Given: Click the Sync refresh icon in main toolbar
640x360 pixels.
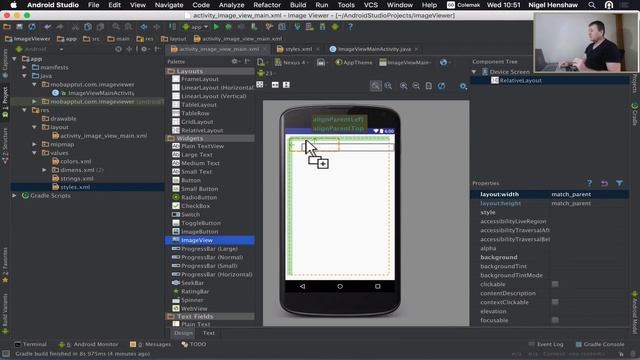Looking at the screenshot, I should (32, 27).
